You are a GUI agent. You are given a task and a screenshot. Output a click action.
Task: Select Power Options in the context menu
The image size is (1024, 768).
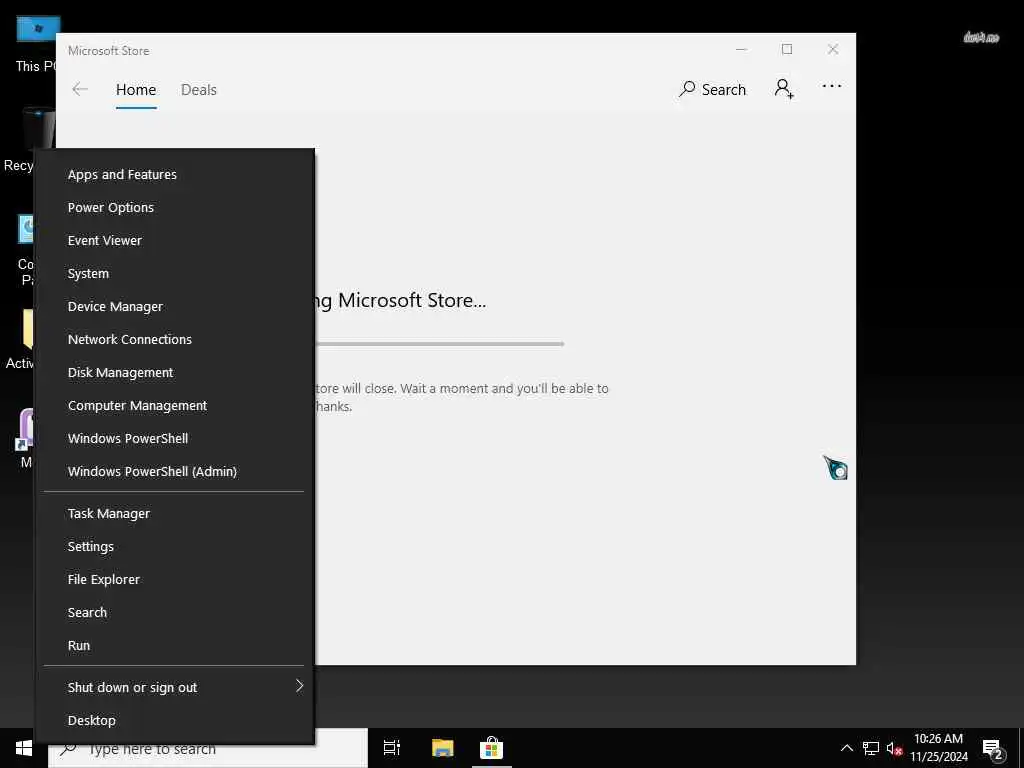(x=174, y=208)
